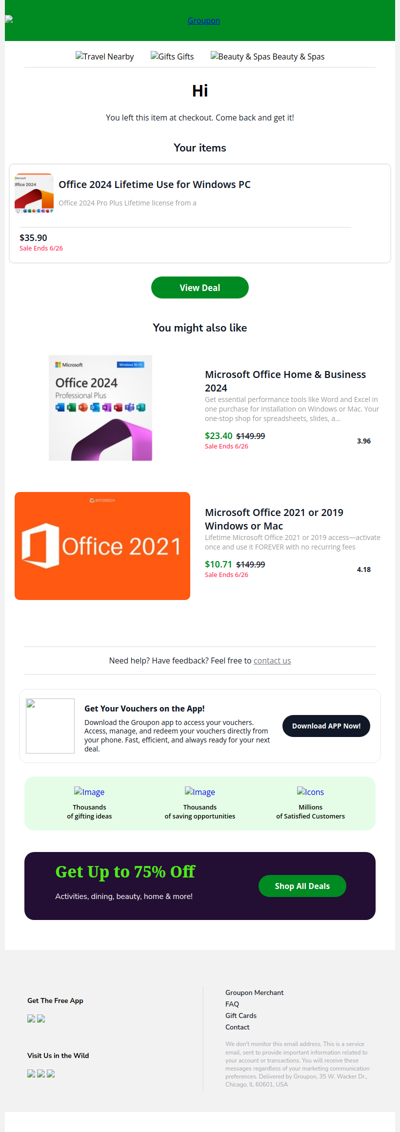Select the Travel Nearby category
This screenshot has height=1132, width=400.
pyautogui.click(x=105, y=56)
